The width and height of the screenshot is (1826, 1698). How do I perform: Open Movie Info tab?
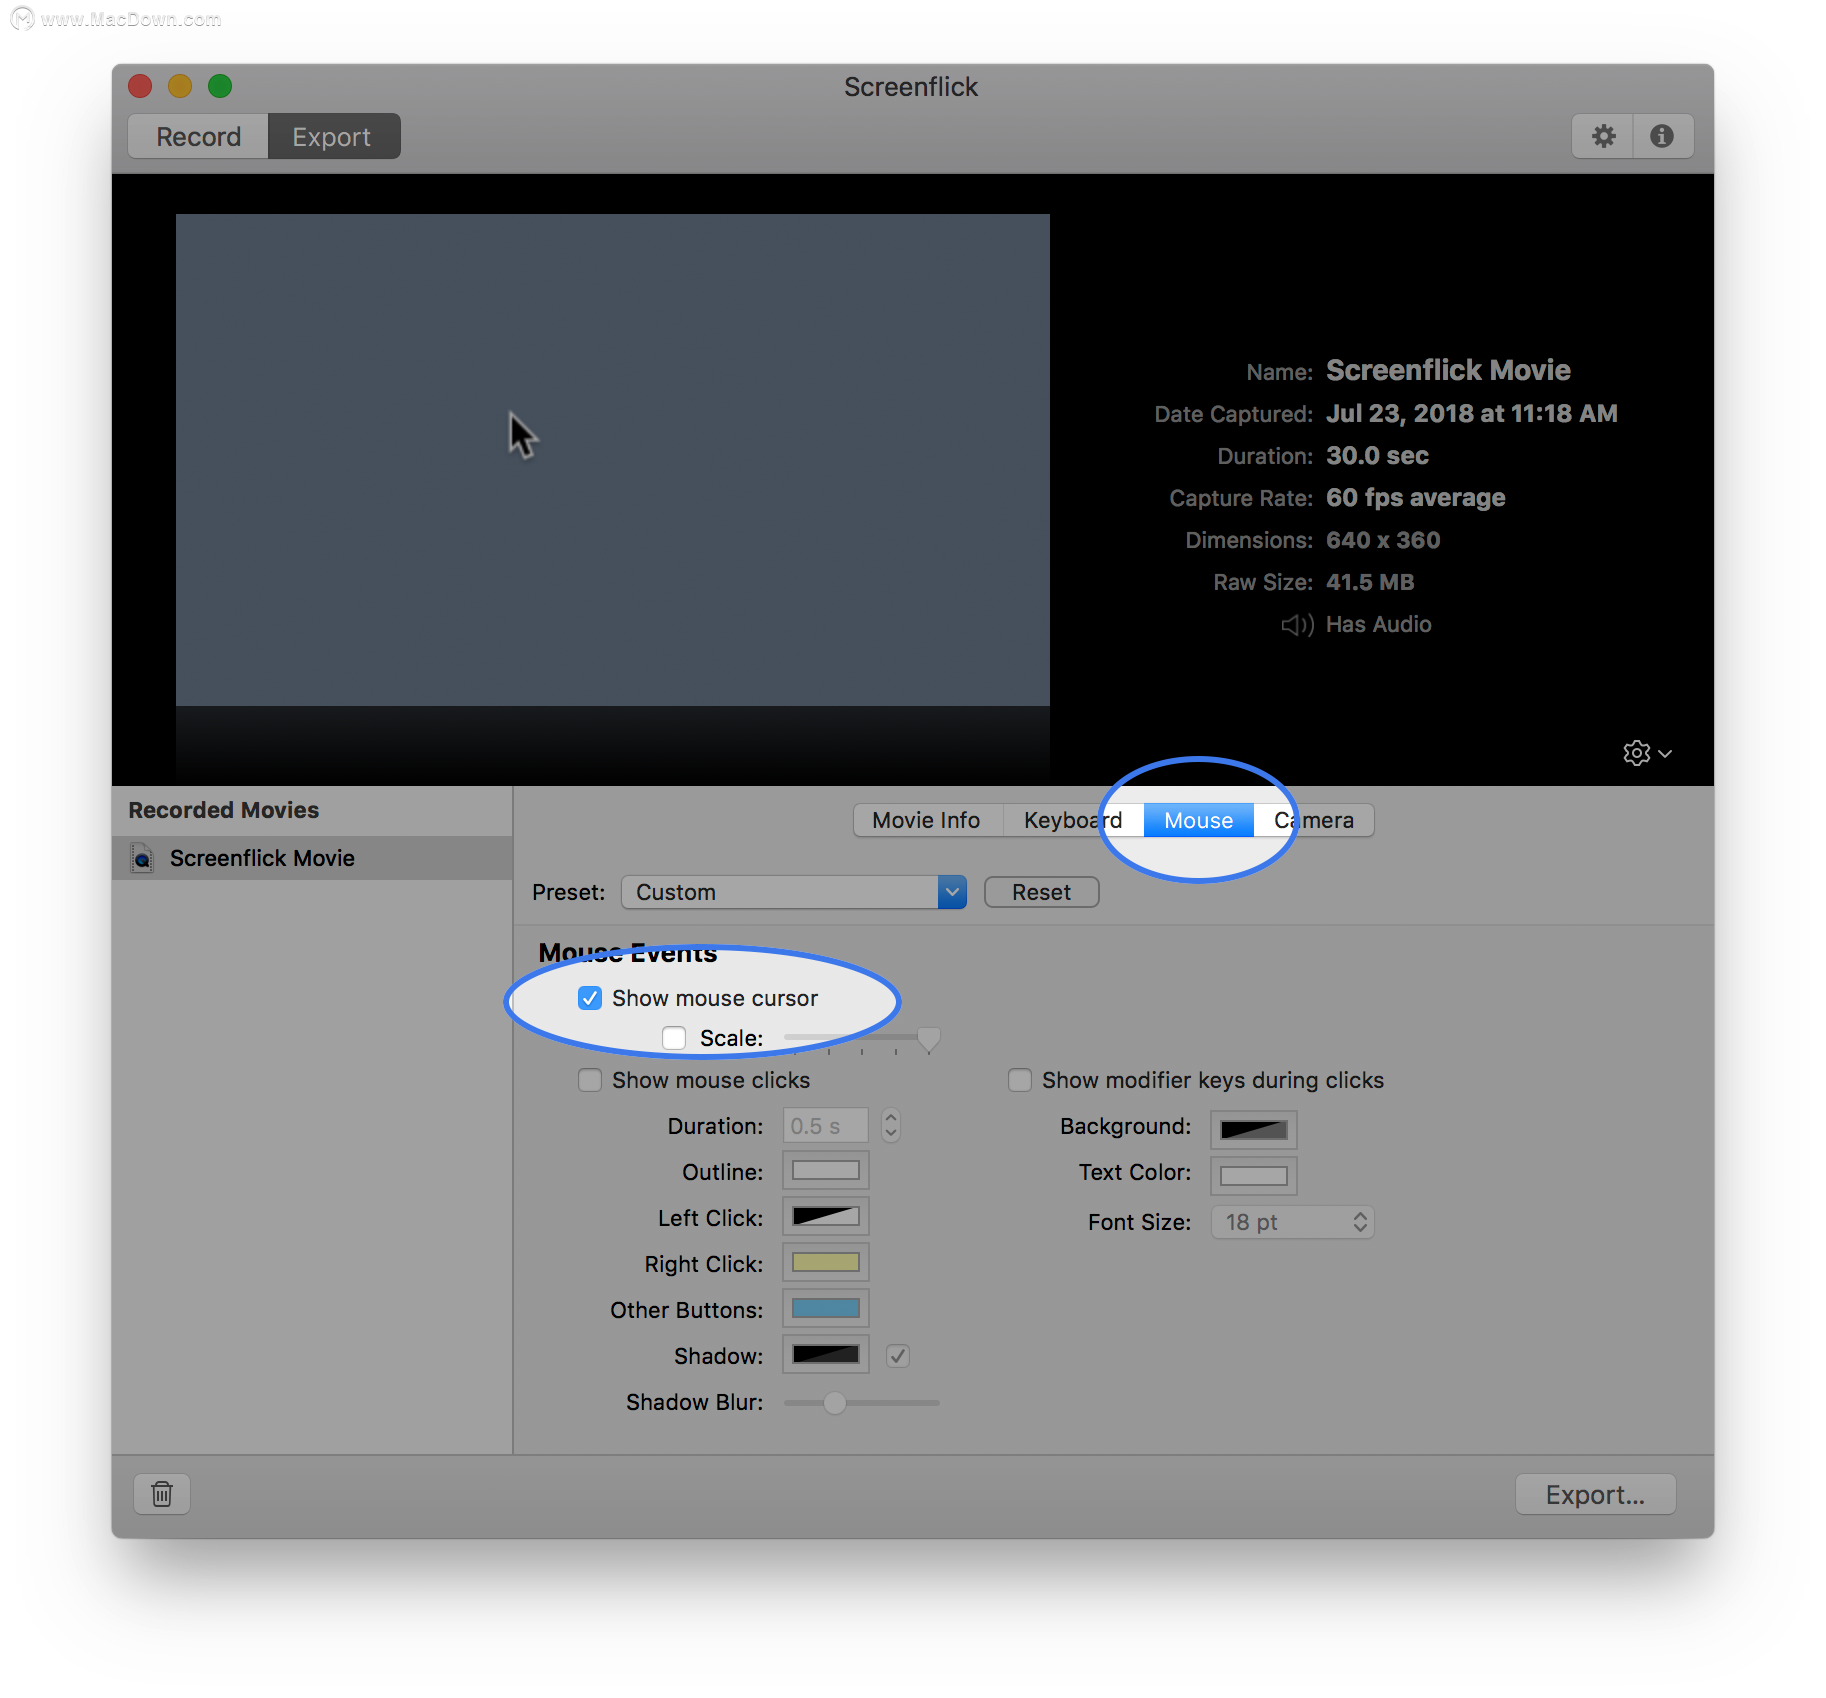tap(926, 820)
